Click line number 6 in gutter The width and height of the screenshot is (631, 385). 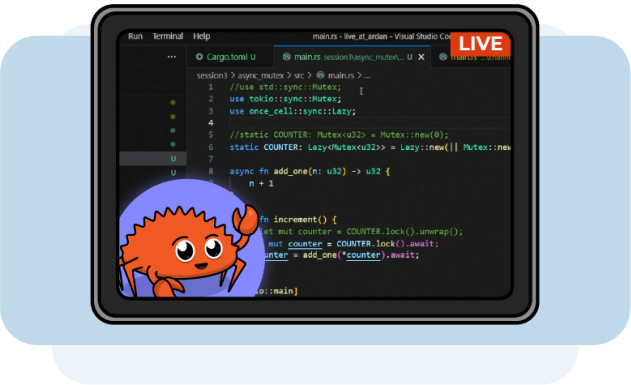pyautogui.click(x=210, y=147)
